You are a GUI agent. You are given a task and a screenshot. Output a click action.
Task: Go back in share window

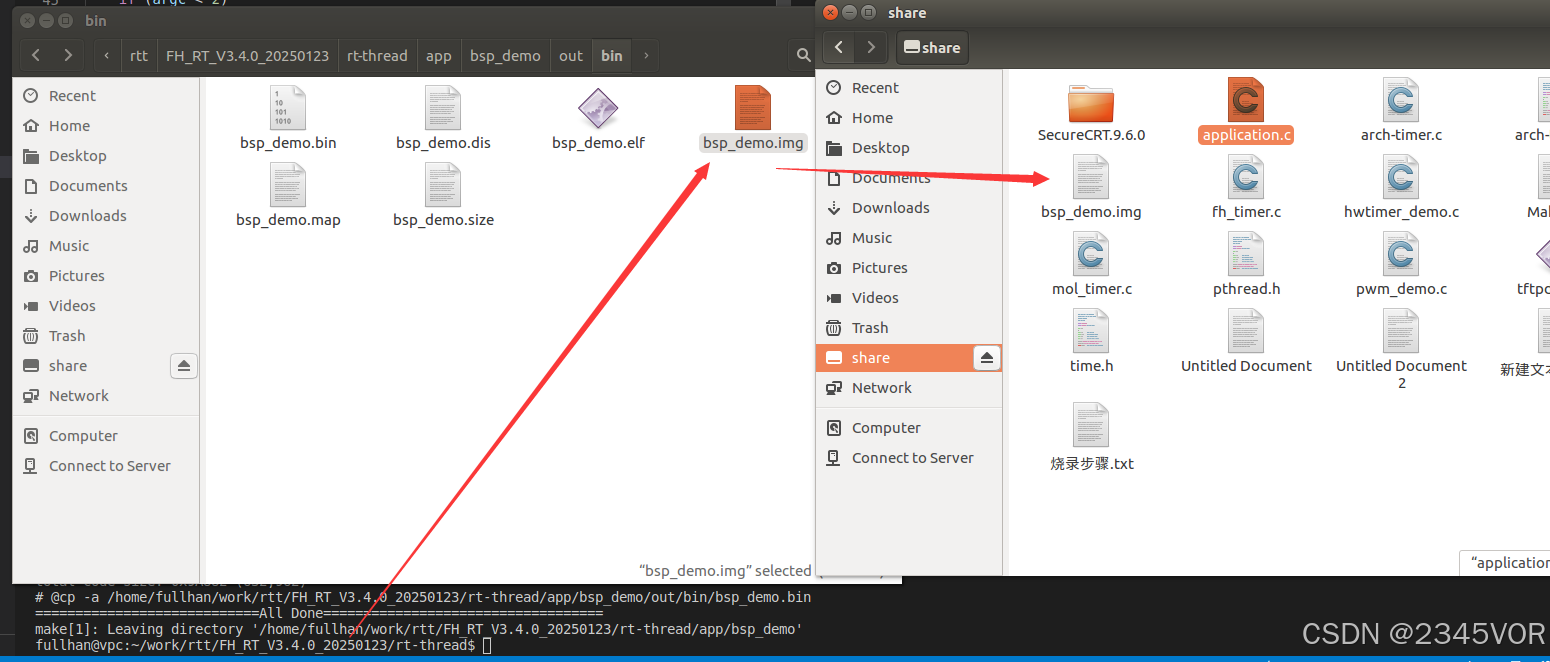838,47
